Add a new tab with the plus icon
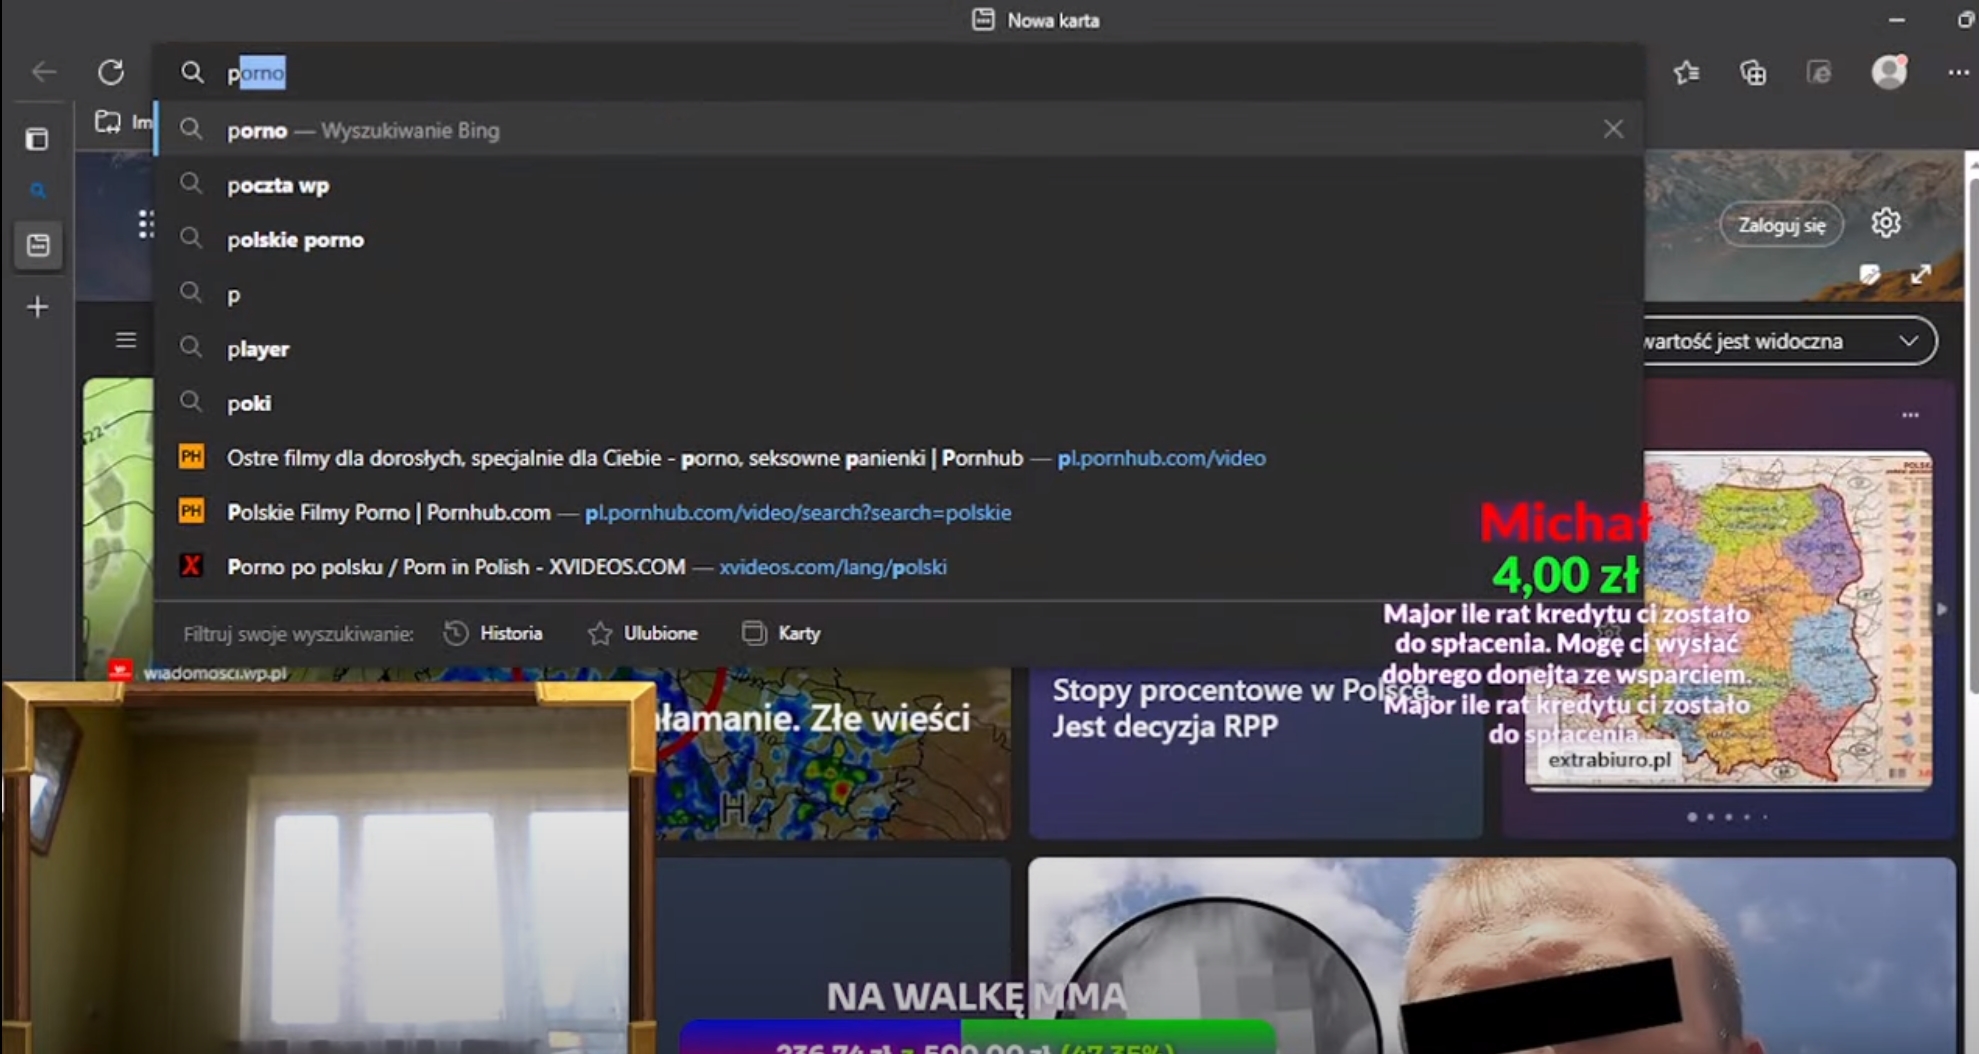 (37, 307)
